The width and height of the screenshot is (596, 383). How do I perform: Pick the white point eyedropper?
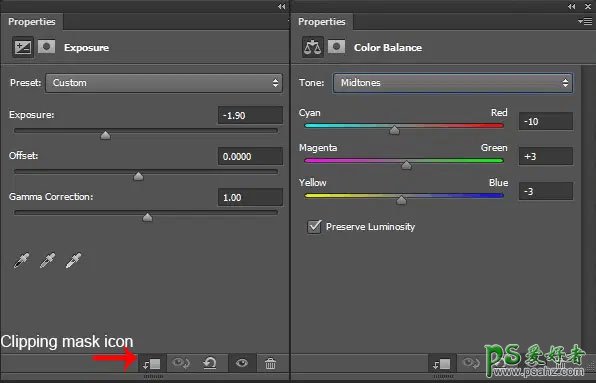73,261
